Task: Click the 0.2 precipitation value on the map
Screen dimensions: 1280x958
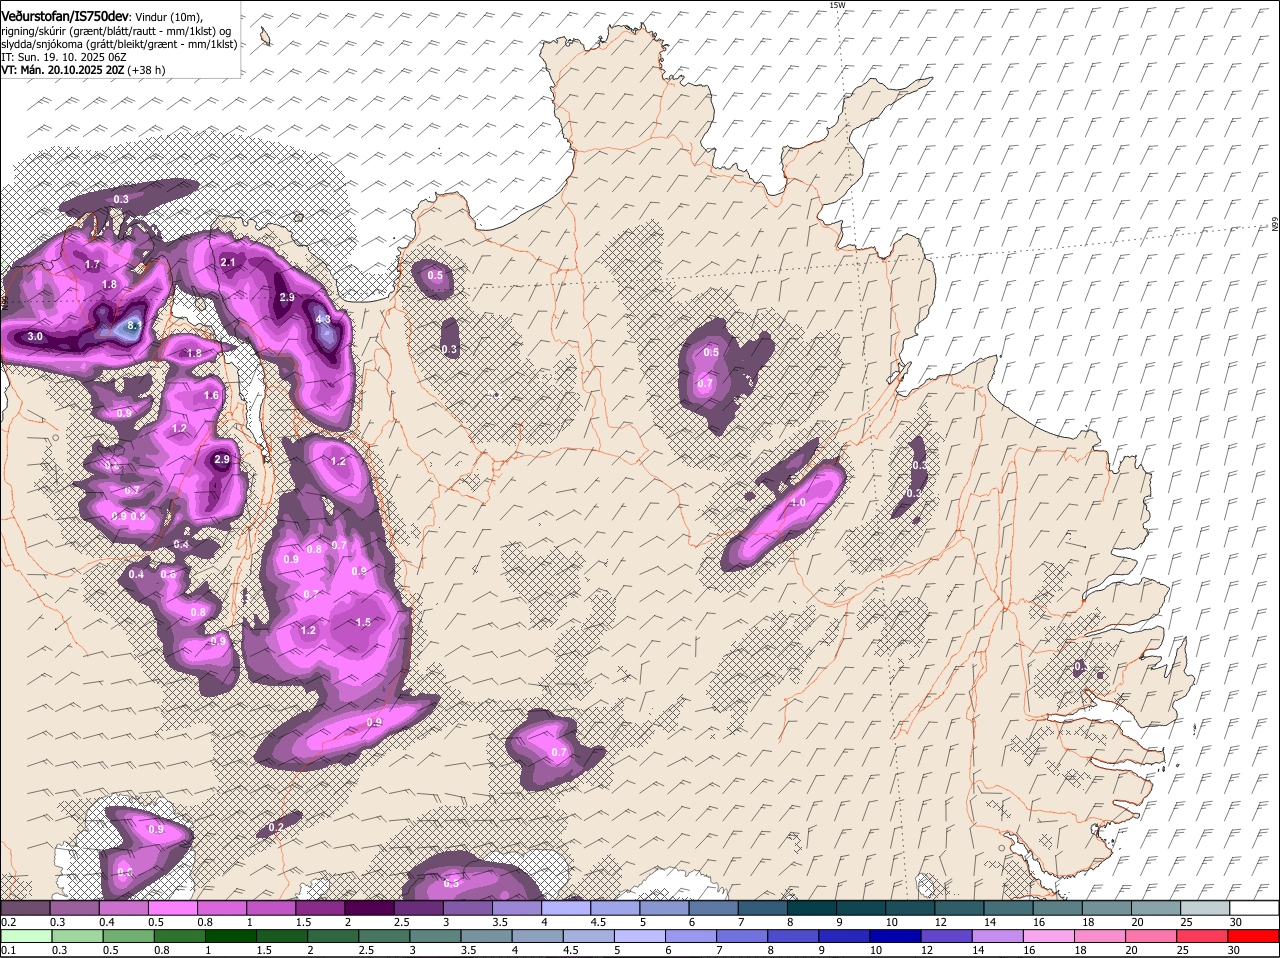Action: coord(277,828)
